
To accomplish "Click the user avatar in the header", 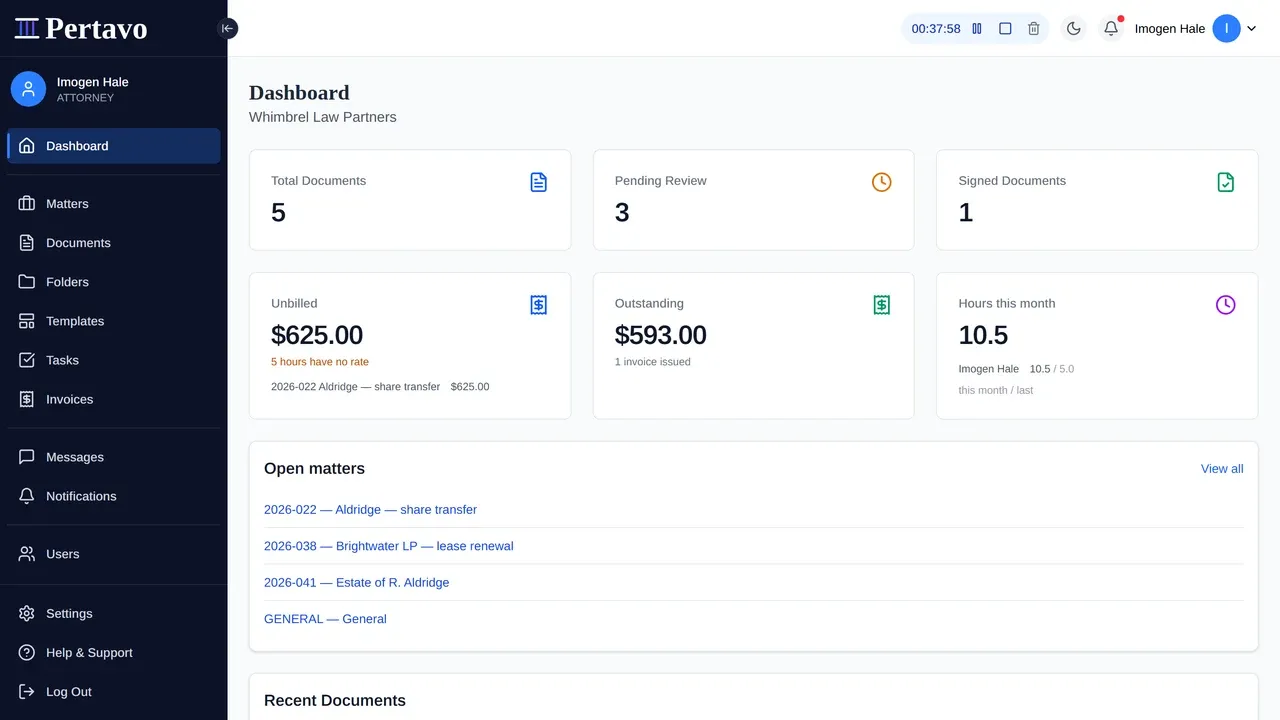I will [1226, 29].
